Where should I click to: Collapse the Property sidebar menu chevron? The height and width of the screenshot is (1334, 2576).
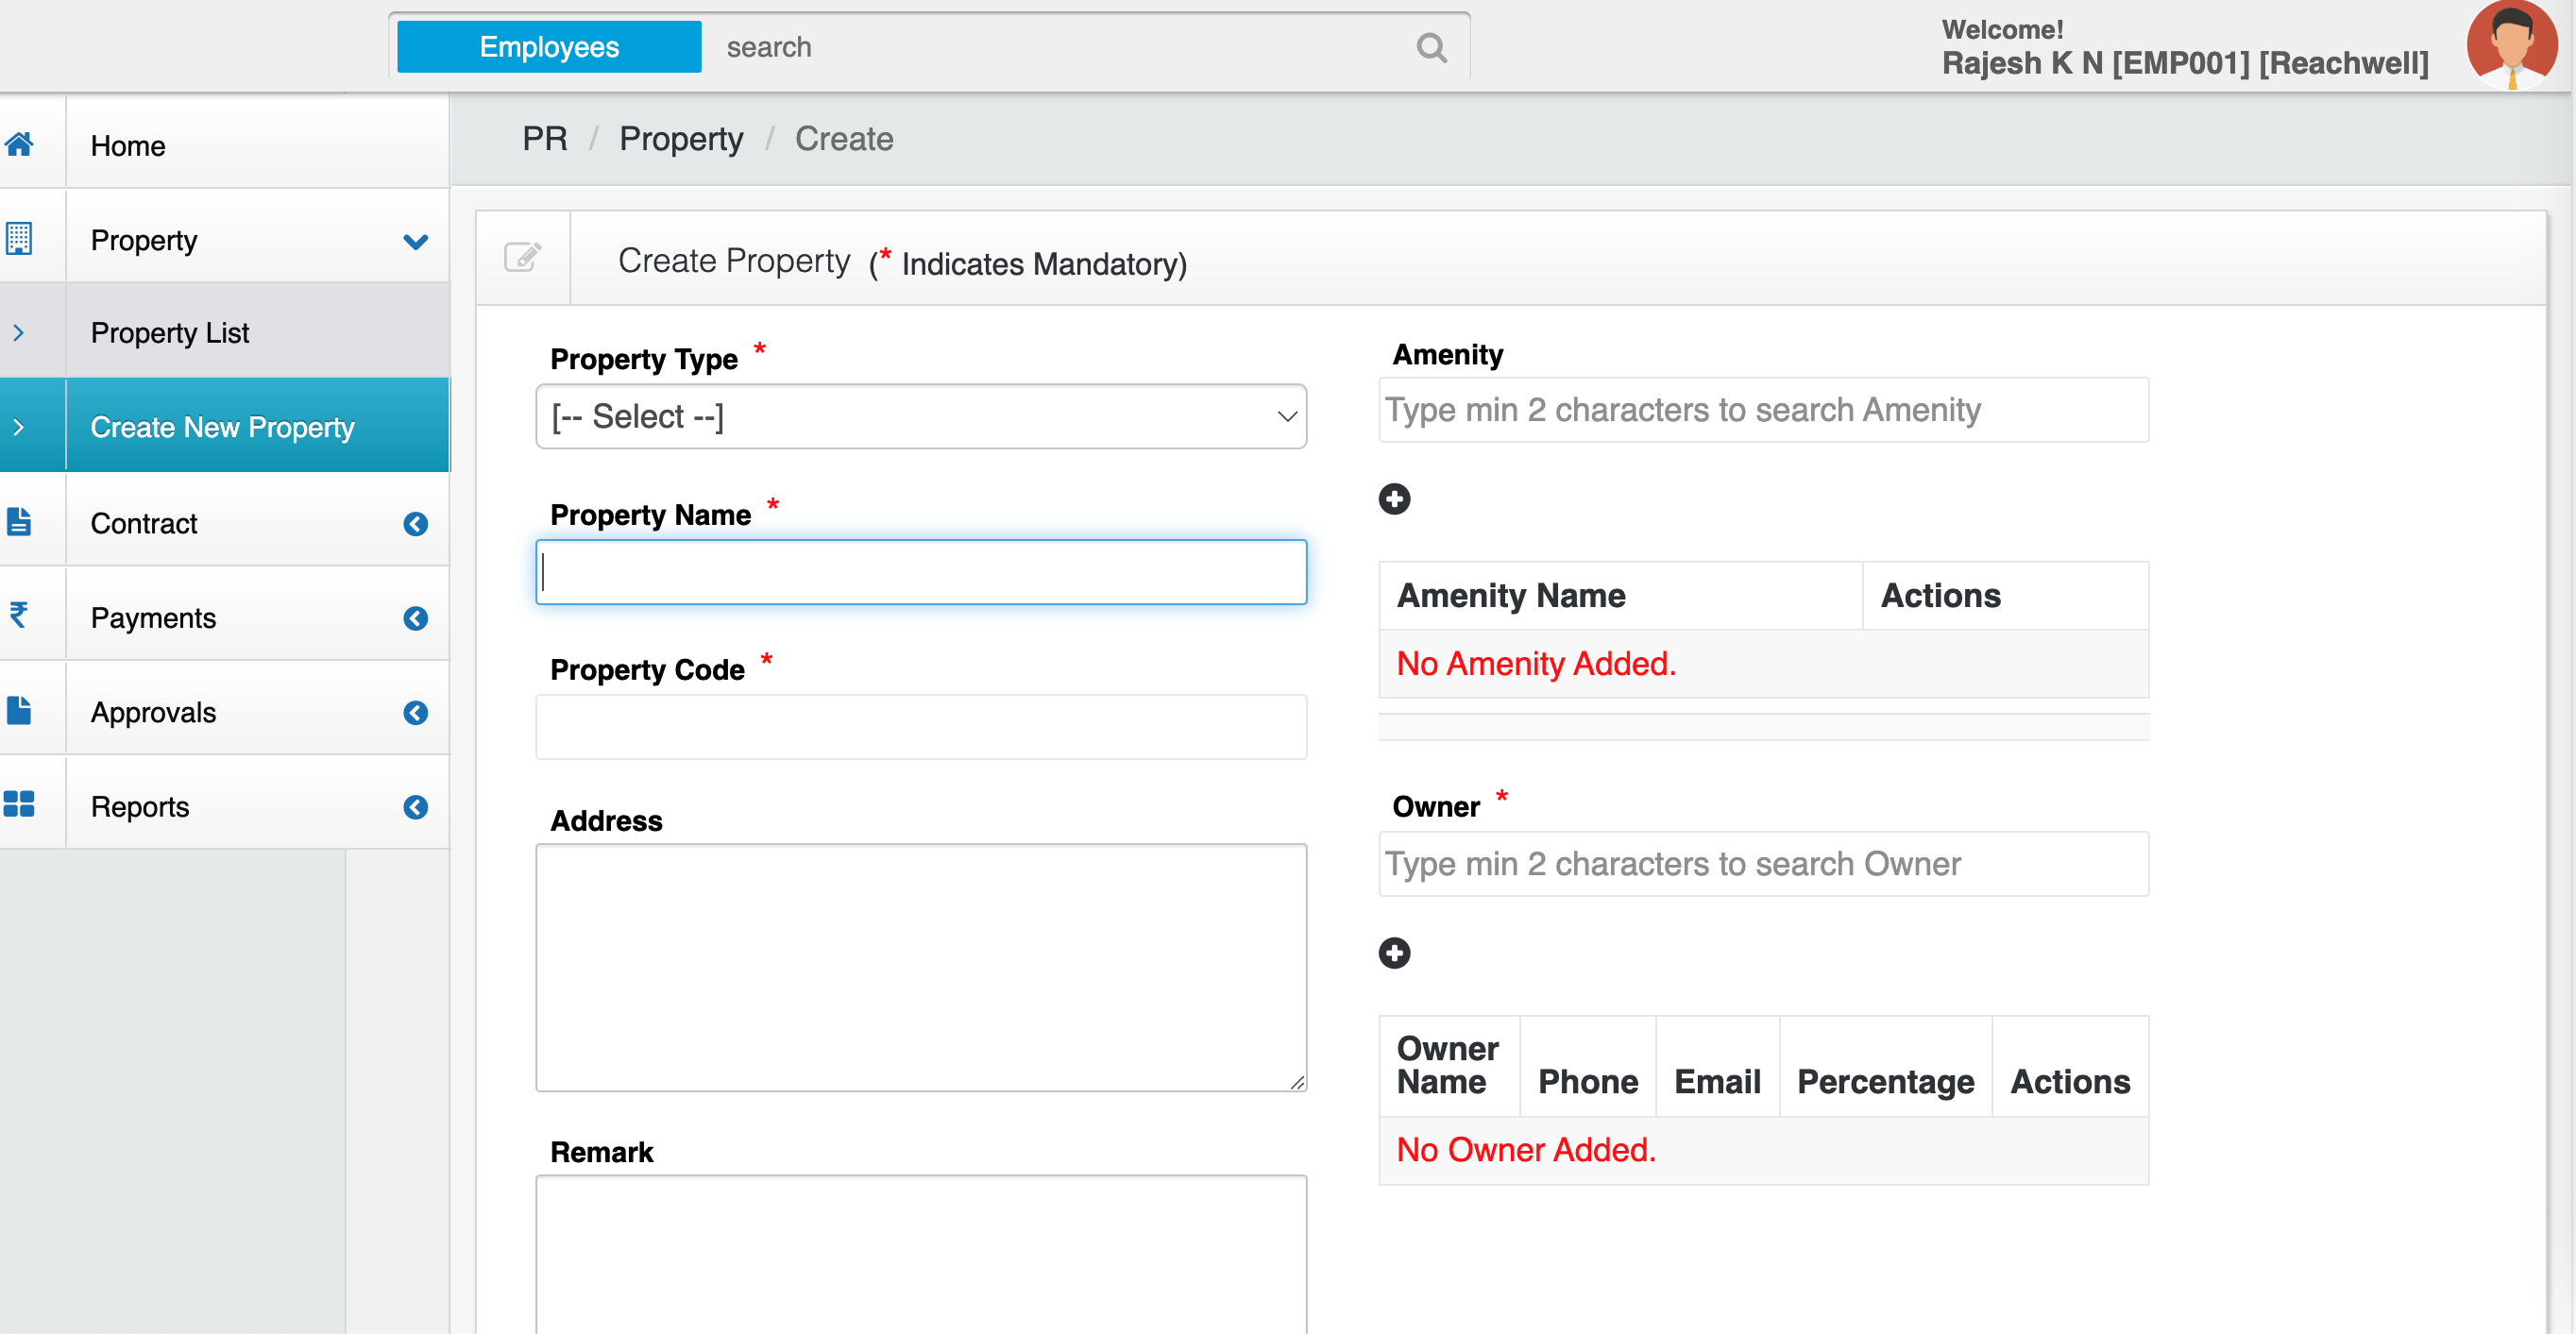tap(415, 241)
